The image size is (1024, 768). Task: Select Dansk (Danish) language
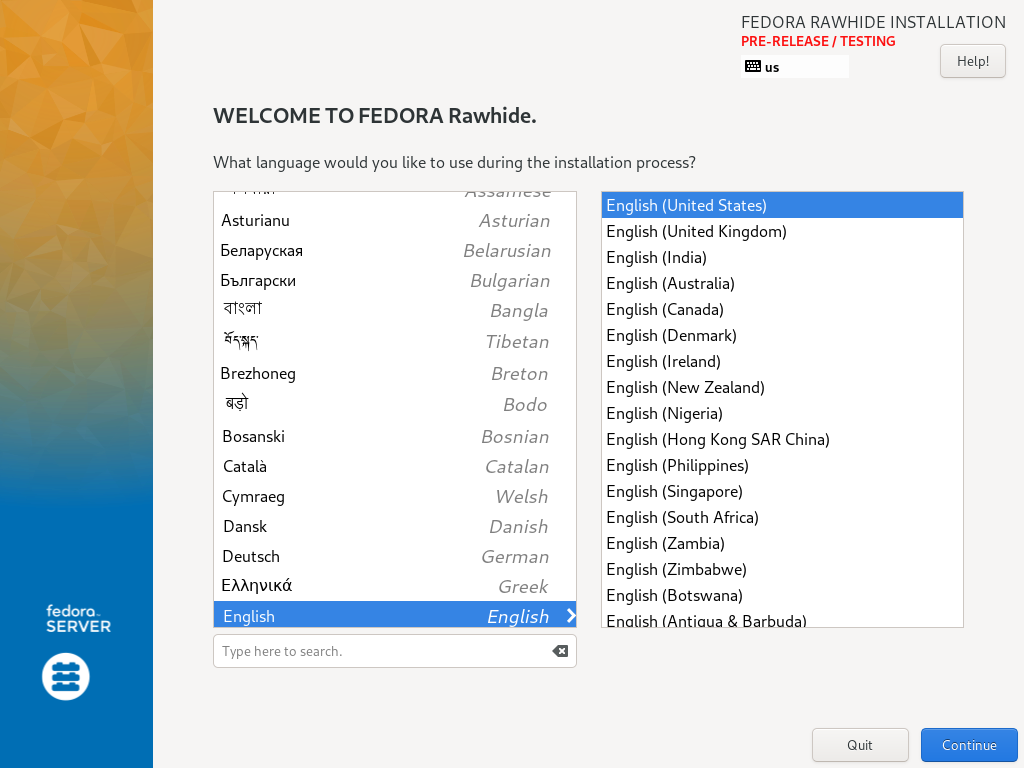click(394, 527)
